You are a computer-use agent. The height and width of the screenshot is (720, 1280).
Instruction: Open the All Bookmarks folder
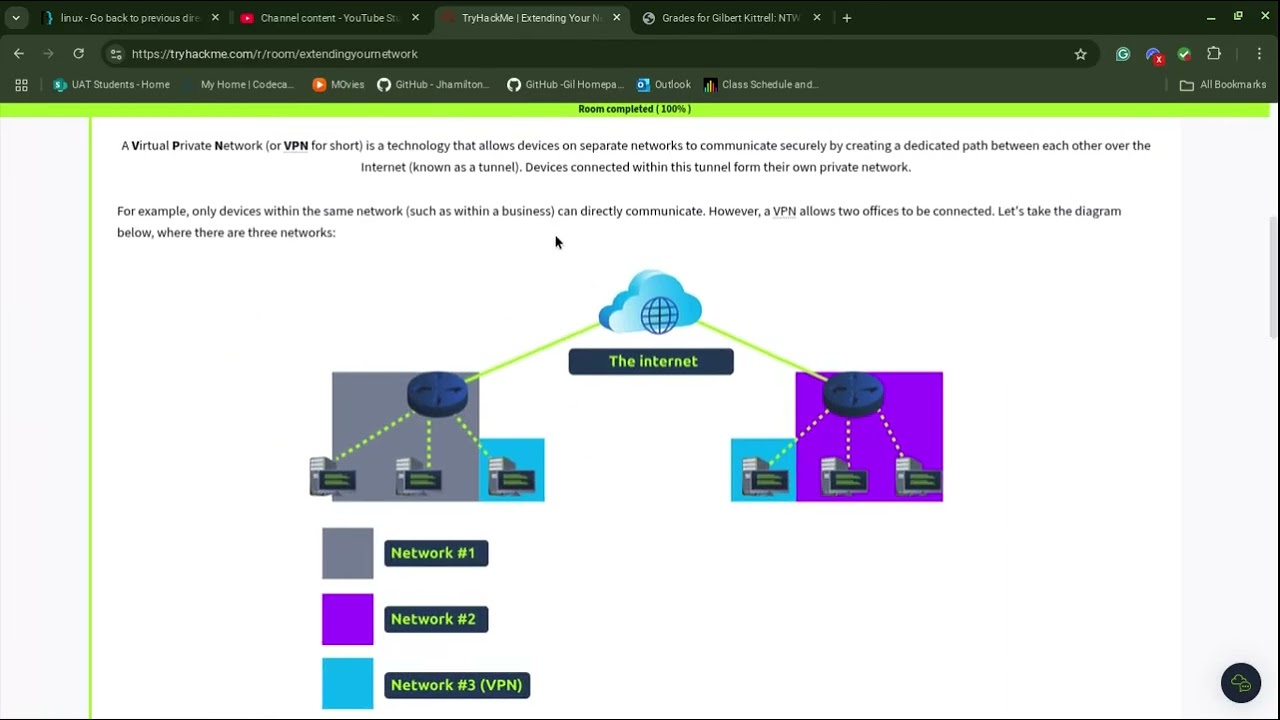point(1223,85)
